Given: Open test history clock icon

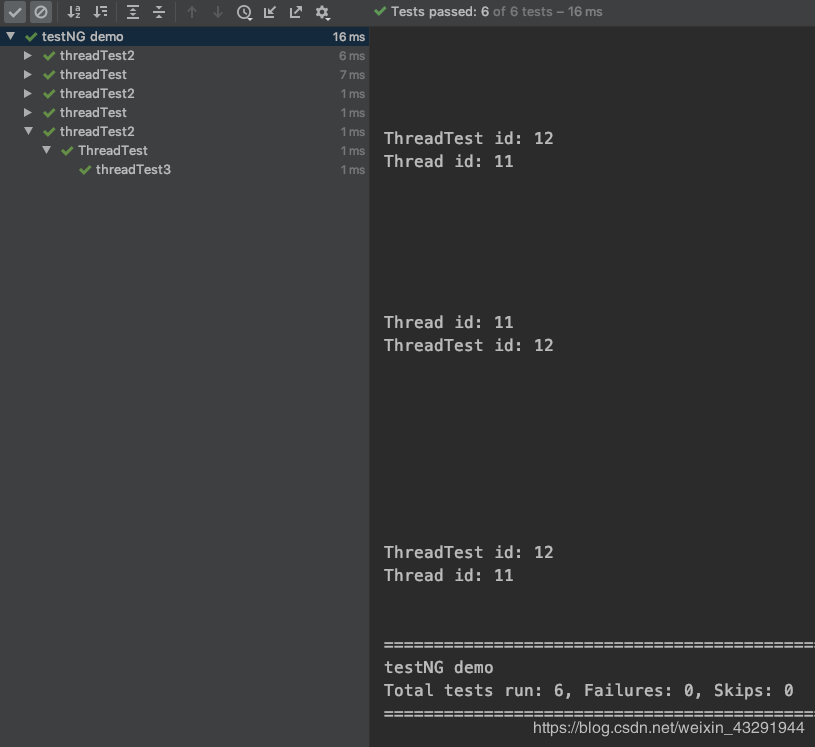Looking at the screenshot, I should [244, 12].
